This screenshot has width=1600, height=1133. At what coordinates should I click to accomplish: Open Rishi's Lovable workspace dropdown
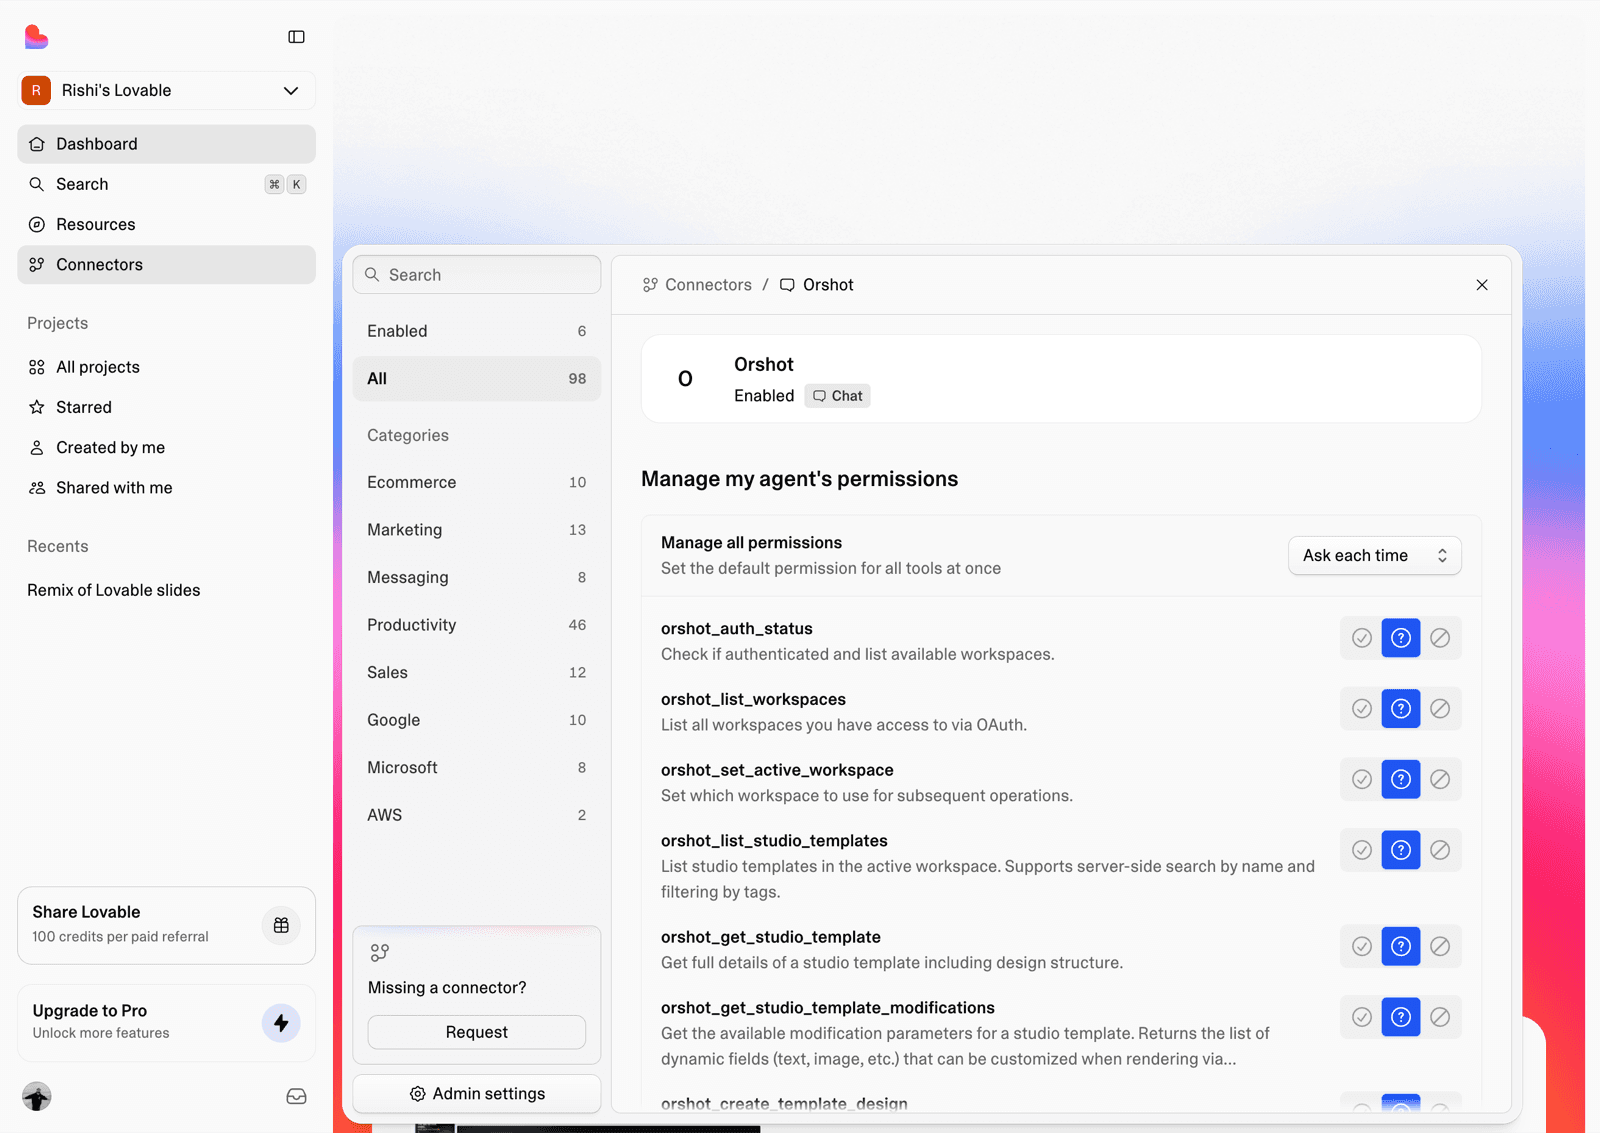coord(167,90)
